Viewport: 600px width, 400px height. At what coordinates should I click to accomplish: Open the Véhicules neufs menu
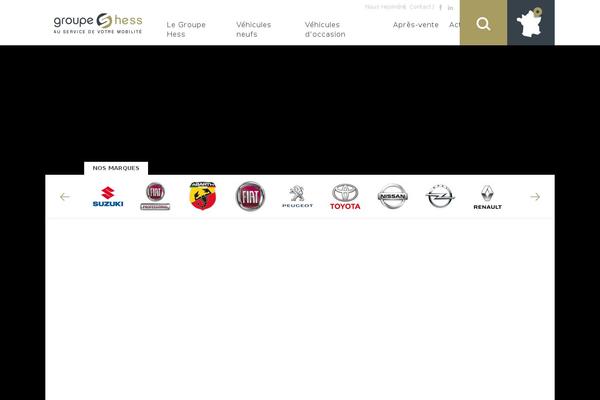[254, 29]
